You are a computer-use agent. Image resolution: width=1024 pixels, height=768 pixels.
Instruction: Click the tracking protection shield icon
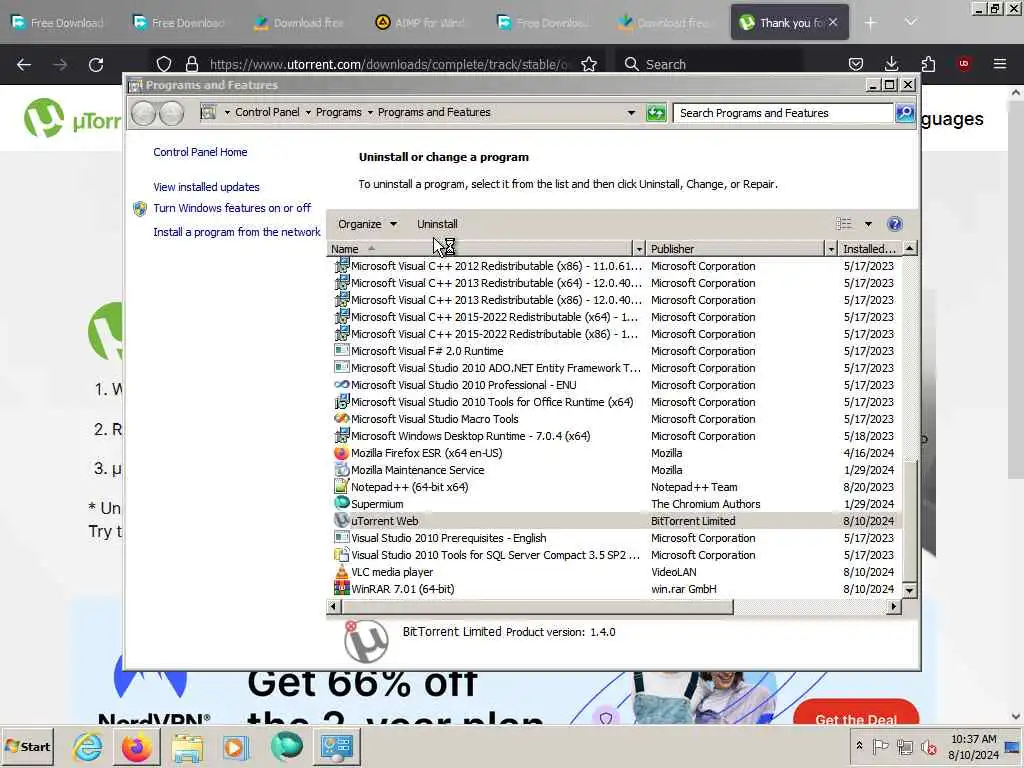click(164, 64)
